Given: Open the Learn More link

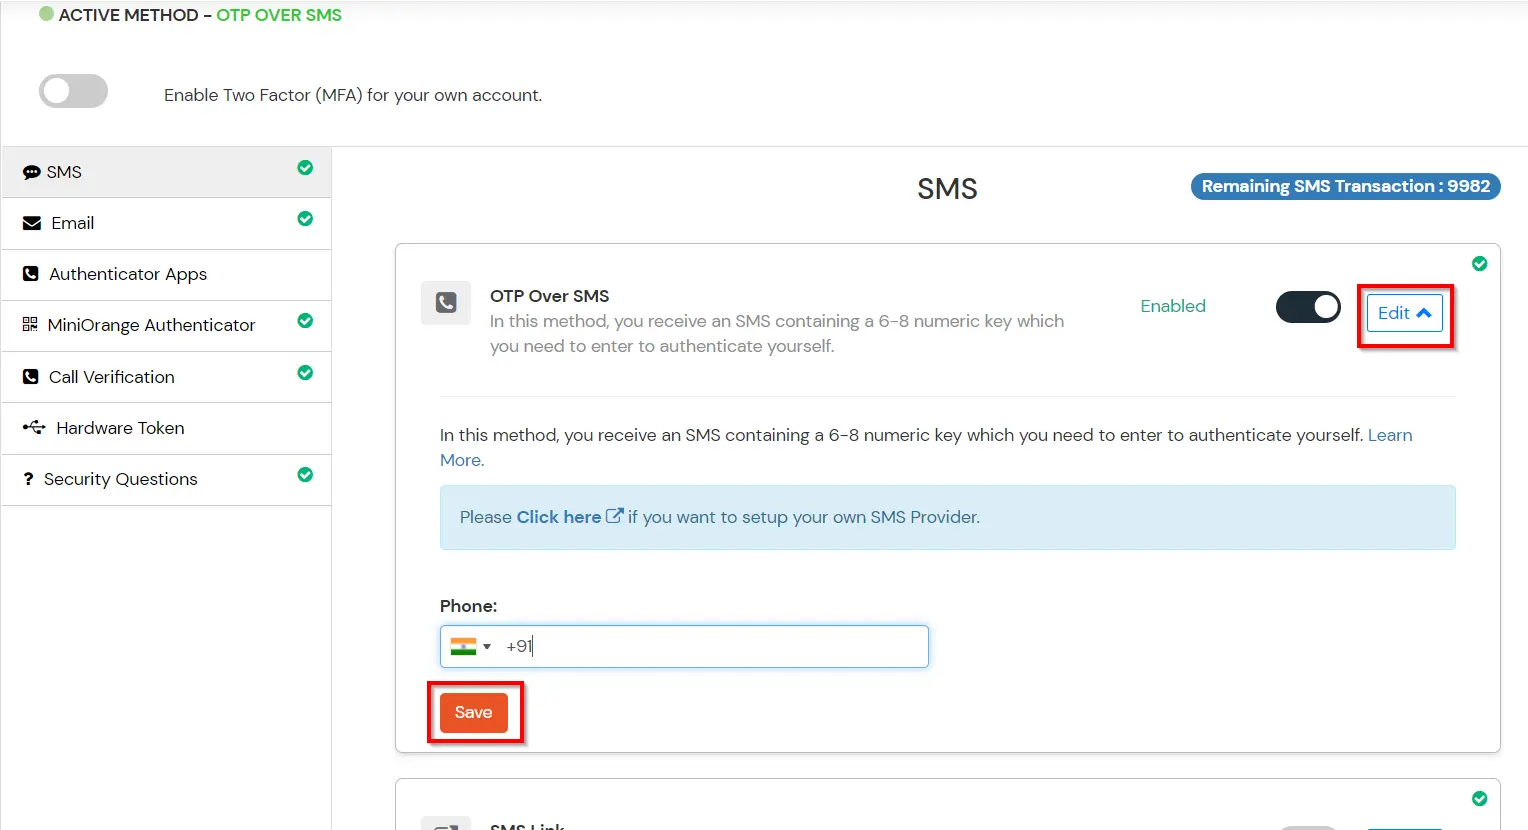Looking at the screenshot, I should tap(1390, 435).
